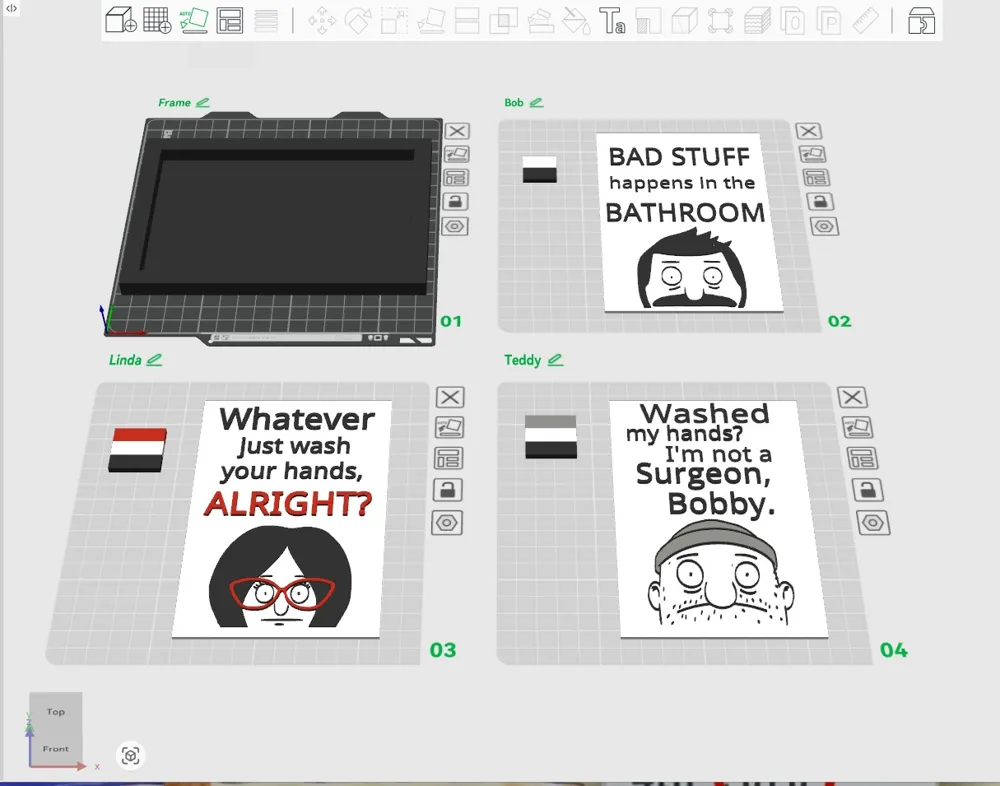This screenshot has width=1000, height=786.
Task: Open plate settings for Linda plate
Action: click(x=447, y=523)
